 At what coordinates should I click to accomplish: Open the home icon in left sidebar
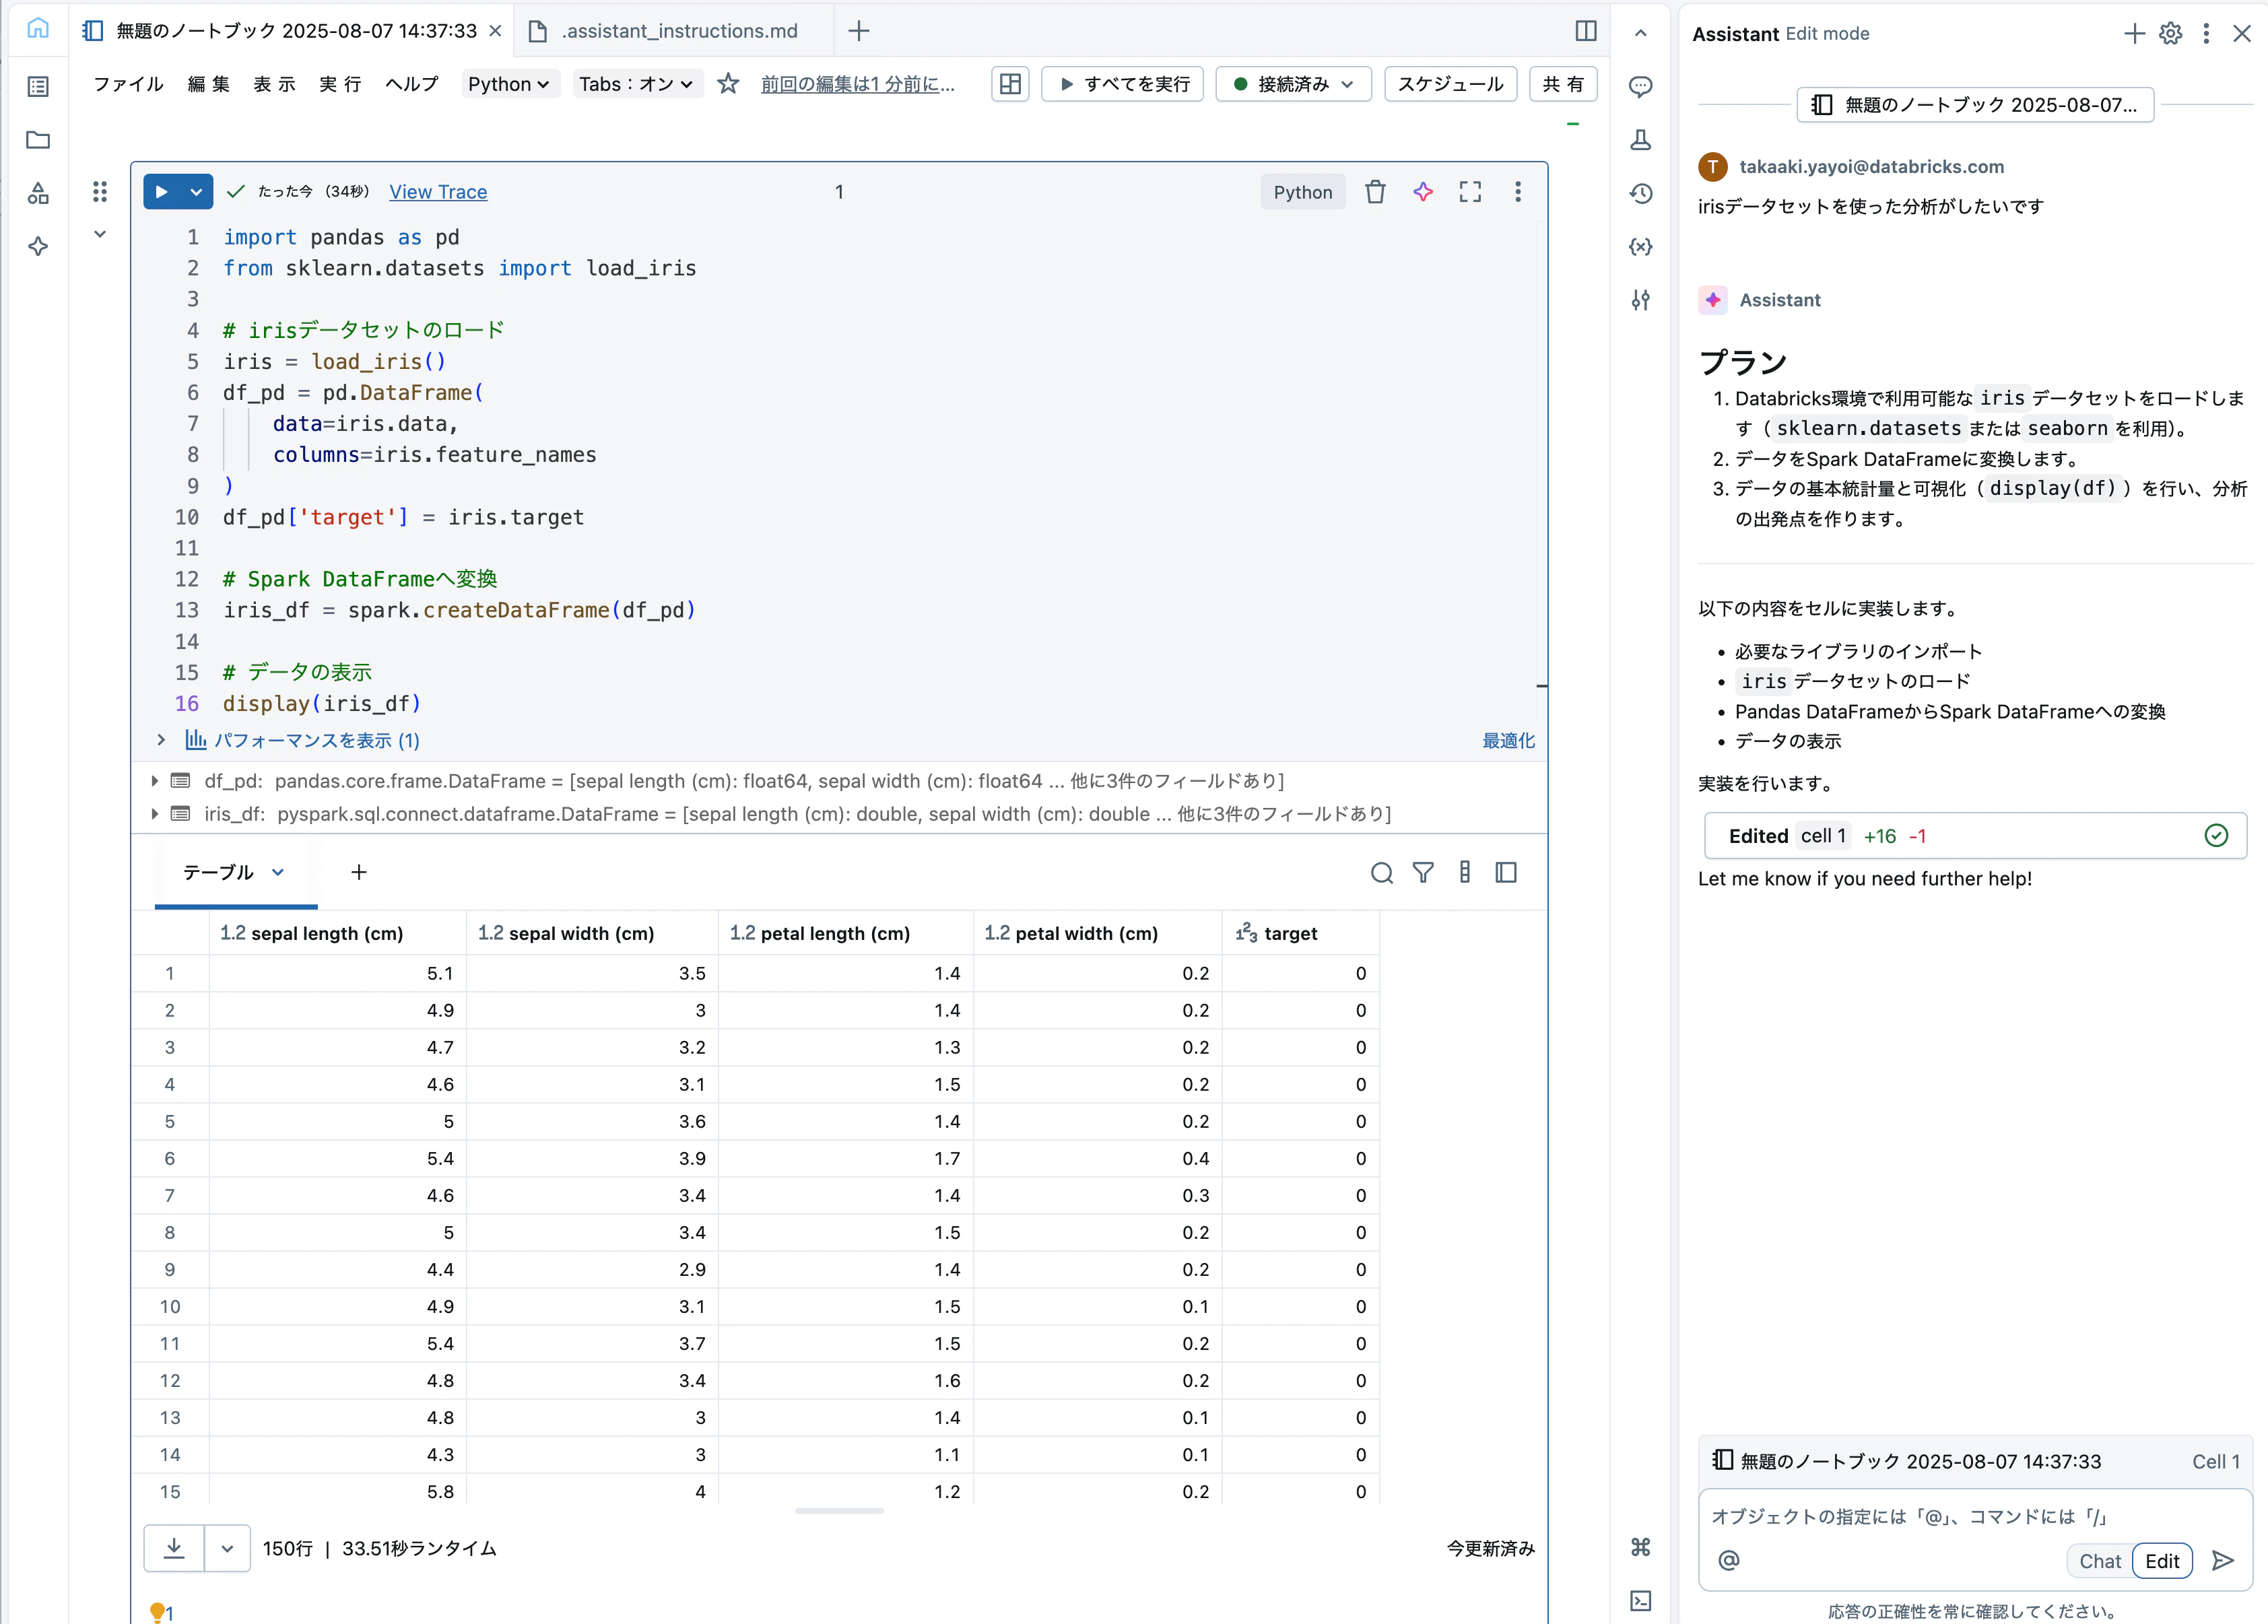click(38, 29)
